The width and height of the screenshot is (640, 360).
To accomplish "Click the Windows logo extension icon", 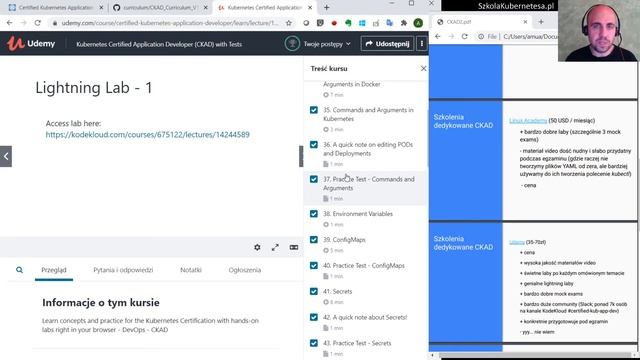I will pos(362,23).
